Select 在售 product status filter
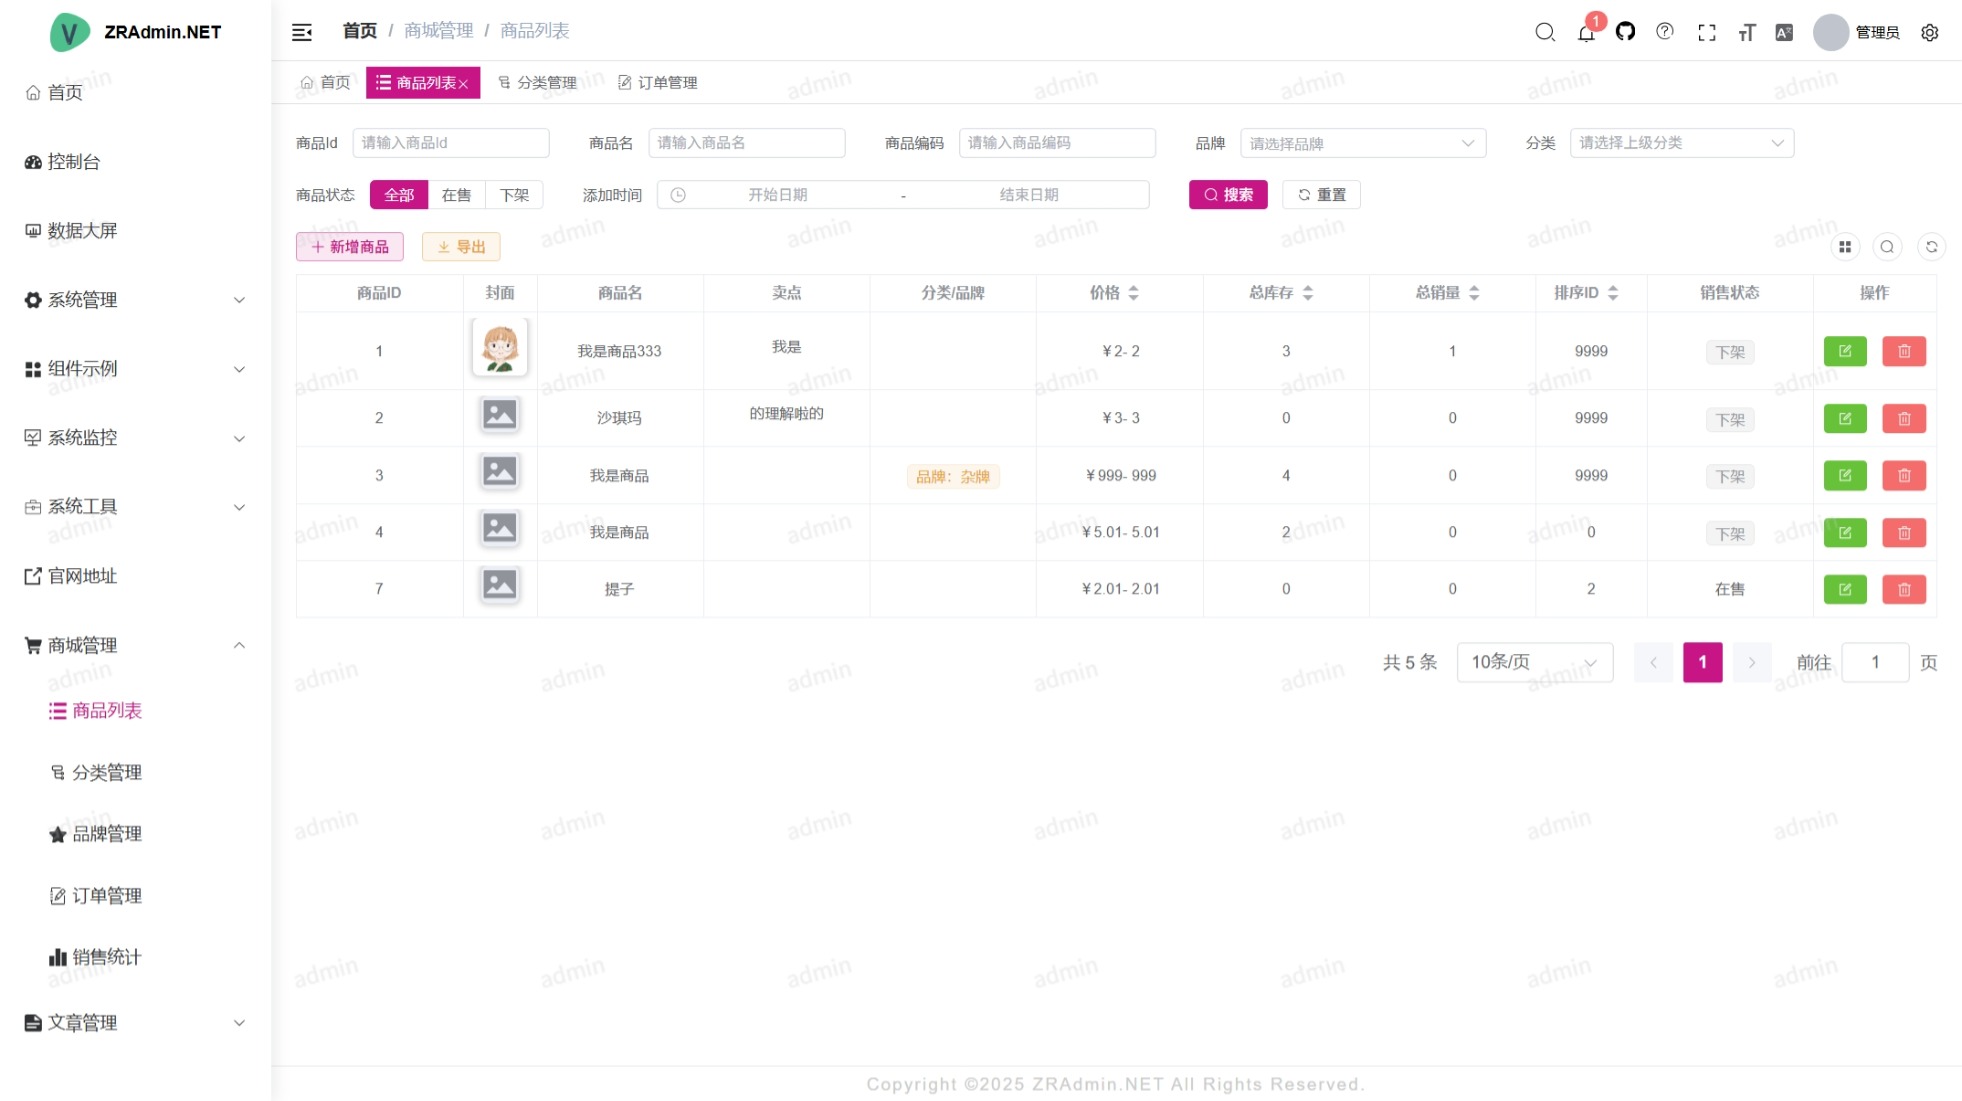The width and height of the screenshot is (1962, 1101). pos(456,195)
